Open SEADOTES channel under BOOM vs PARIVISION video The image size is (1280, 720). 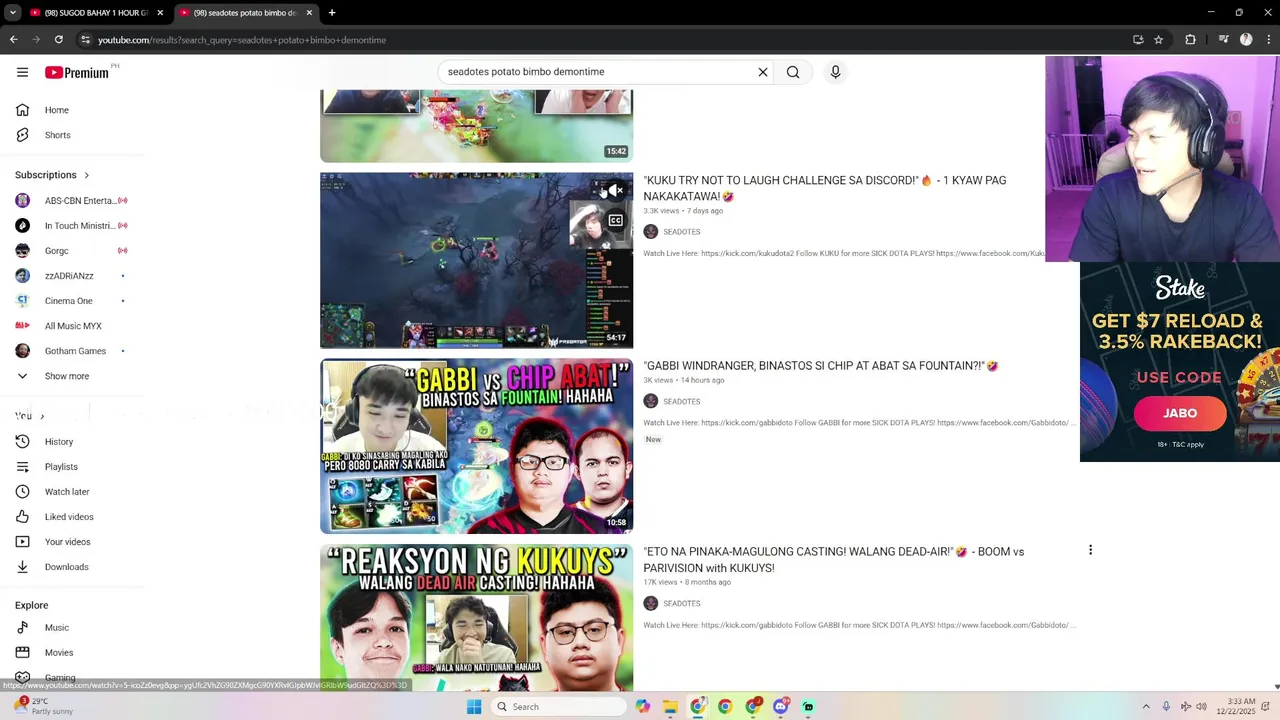pos(681,604)
